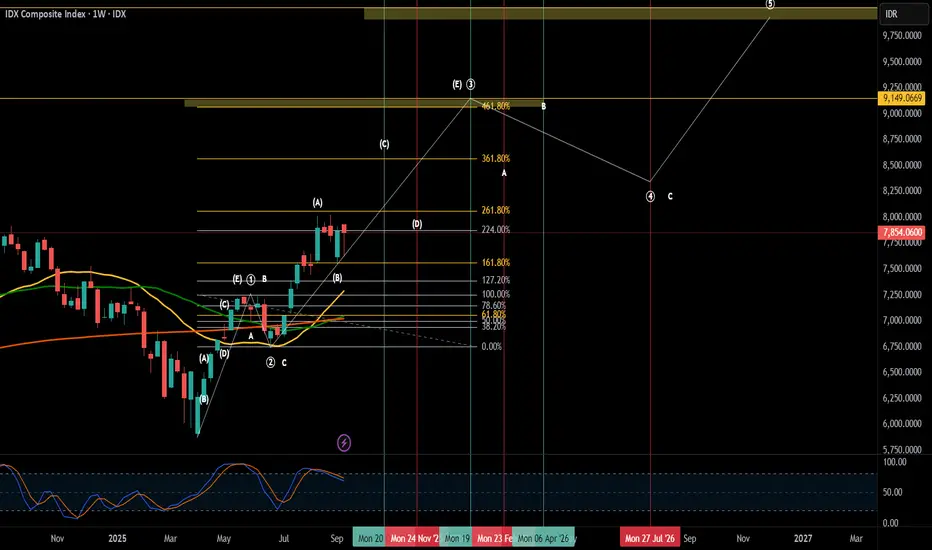Click the Jul label on time axis
The width and height of the screenshot is (932, 550).
click(x=284, y=538)
